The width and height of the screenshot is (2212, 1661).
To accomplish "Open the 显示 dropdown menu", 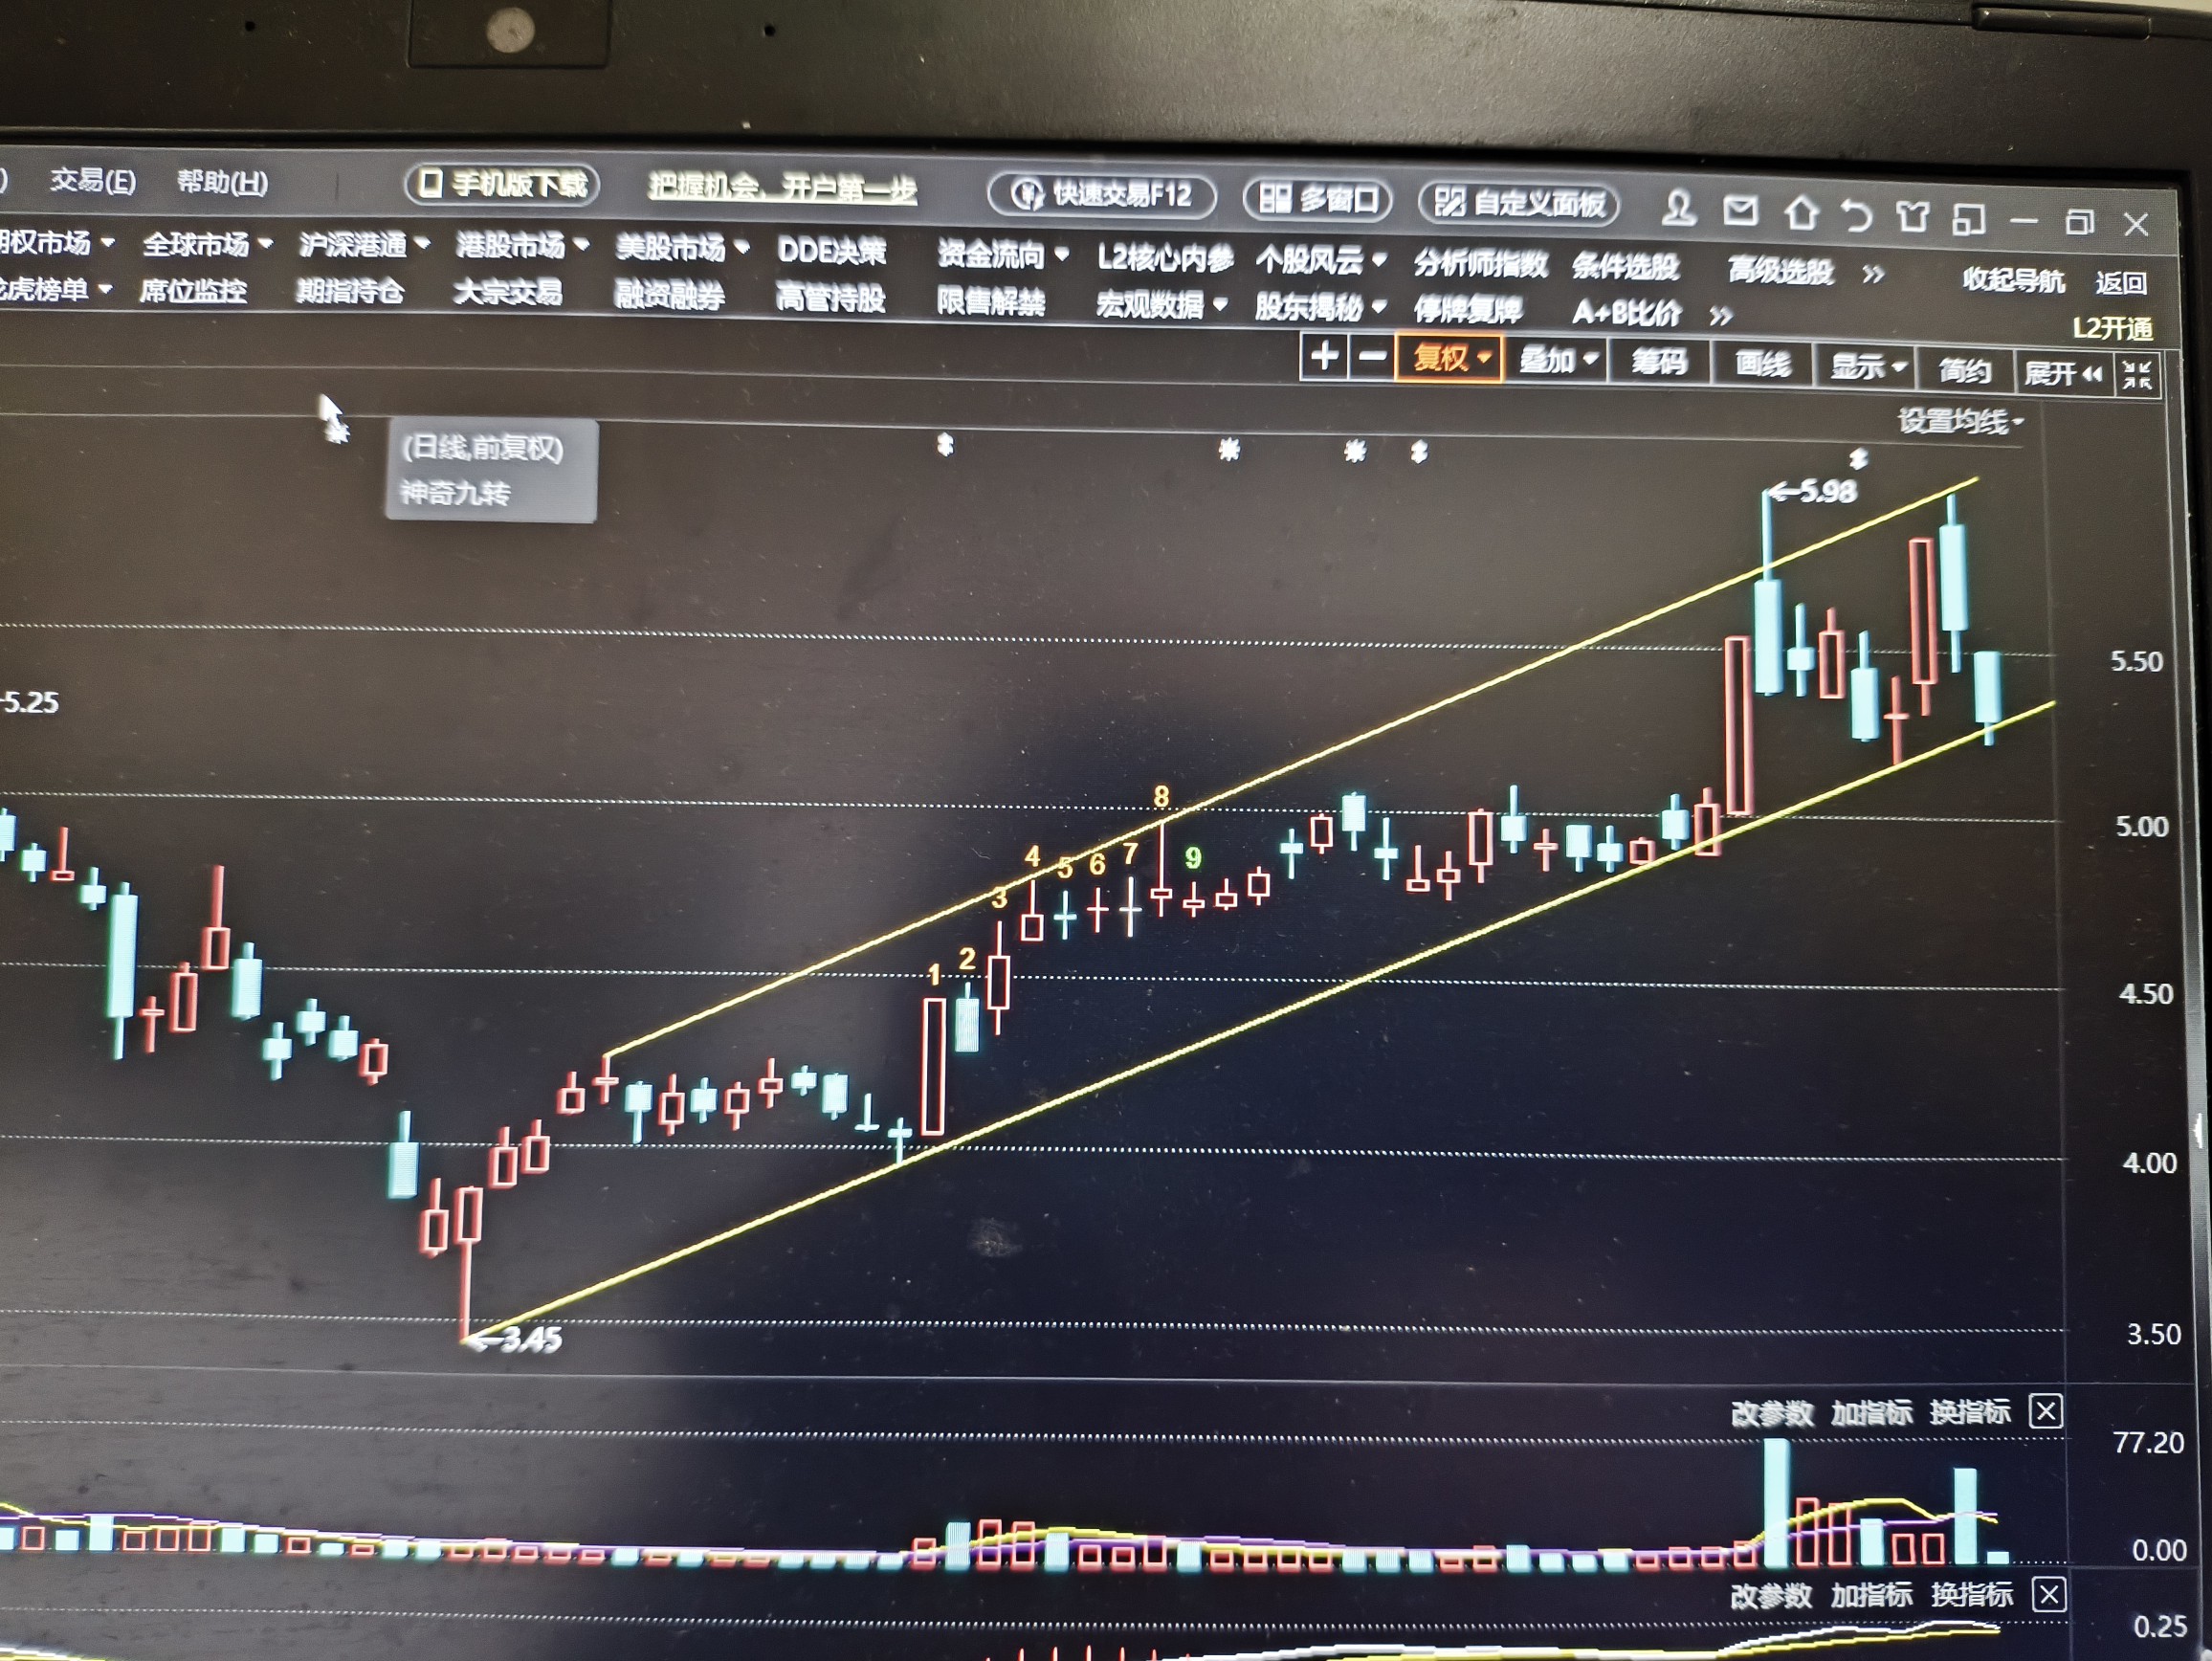I will 1866,367.
